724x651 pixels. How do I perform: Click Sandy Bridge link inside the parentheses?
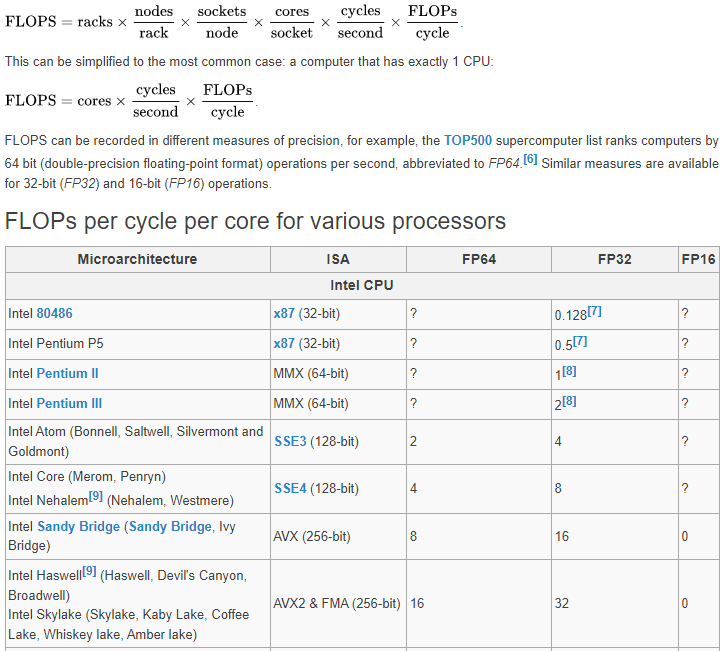click(x=169, y=527)
